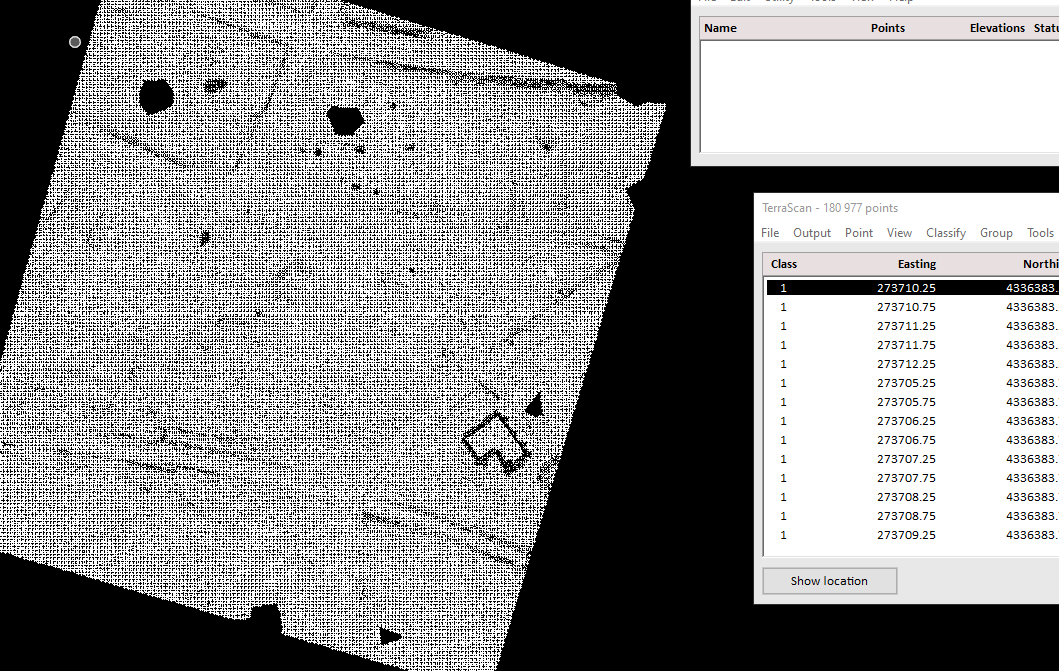This screenshot has height=671, width=1059.
Task: Click the Name column header in trajectories window
Action: point(720,27)
